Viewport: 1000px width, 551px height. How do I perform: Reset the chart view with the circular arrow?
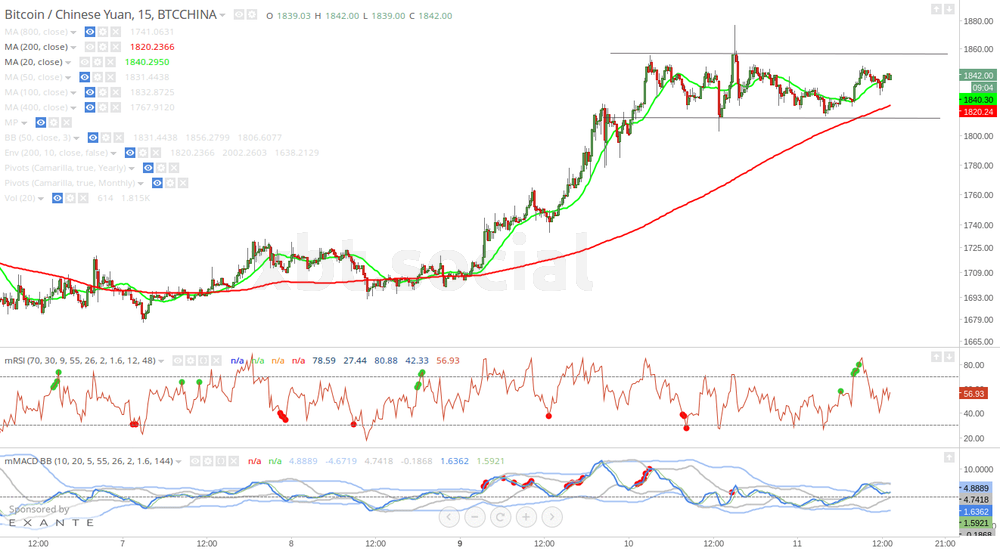point(500,517)
